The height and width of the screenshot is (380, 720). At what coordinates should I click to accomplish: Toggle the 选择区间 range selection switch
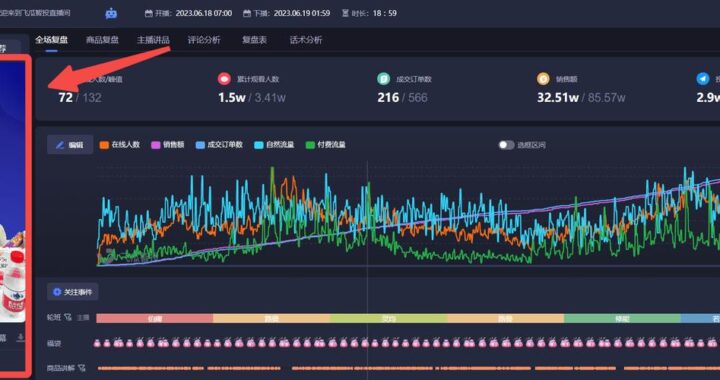point(506,145)
